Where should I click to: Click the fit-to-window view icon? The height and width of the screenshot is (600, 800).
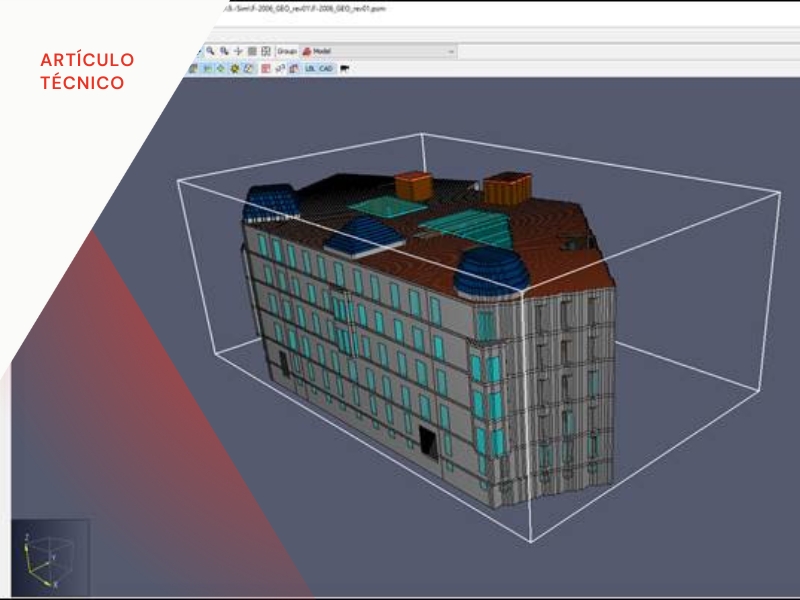(265, 51)
